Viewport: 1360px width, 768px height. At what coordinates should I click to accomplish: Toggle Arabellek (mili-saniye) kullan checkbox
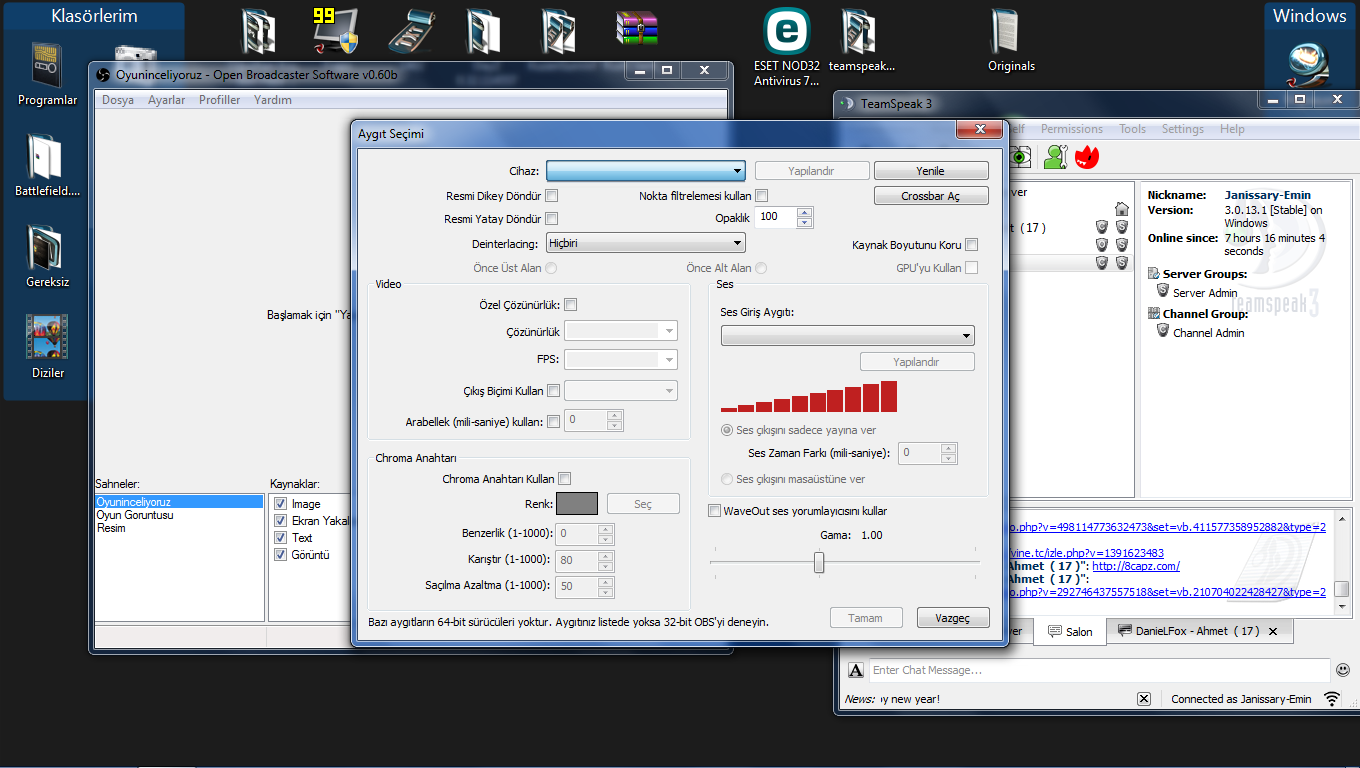click(x=553, y=422)
